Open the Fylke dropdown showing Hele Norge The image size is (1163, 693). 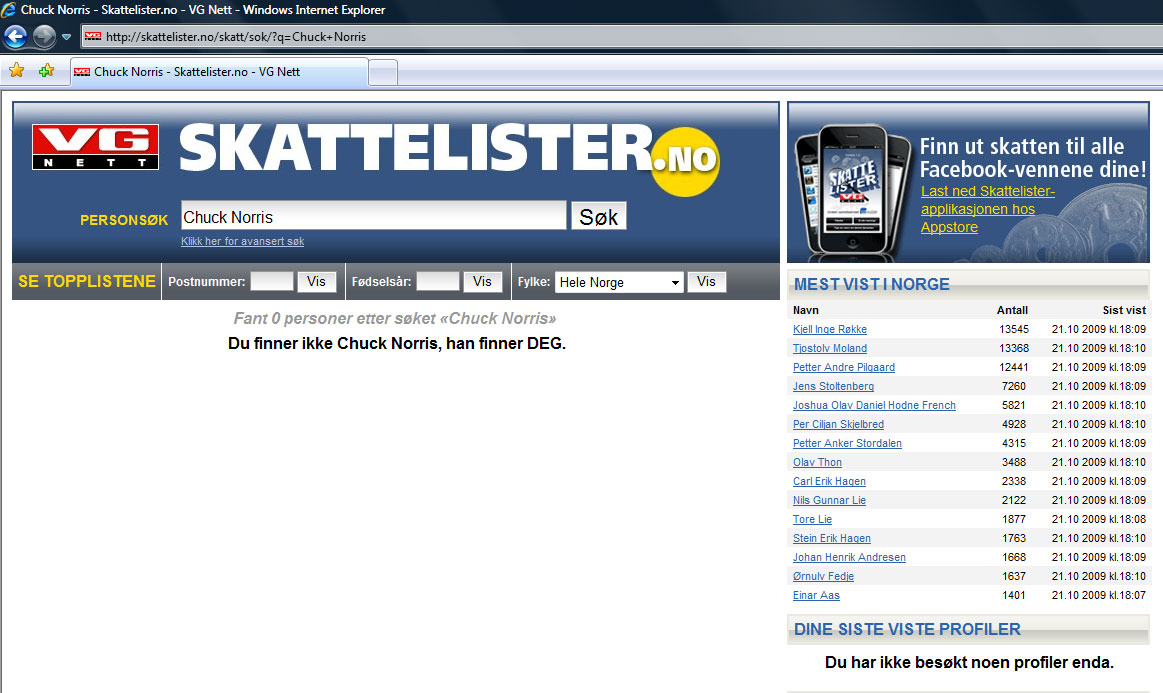[x=618, y=281]
